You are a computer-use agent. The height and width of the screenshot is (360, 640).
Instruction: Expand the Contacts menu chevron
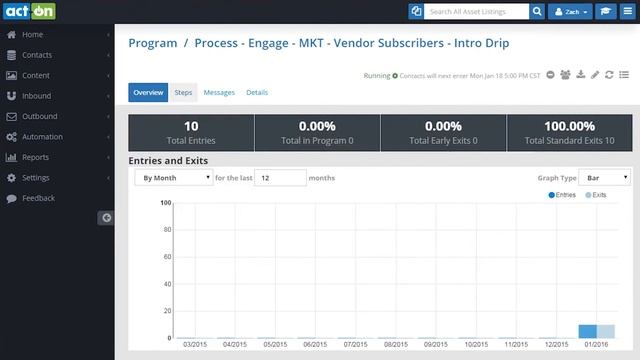108,56
